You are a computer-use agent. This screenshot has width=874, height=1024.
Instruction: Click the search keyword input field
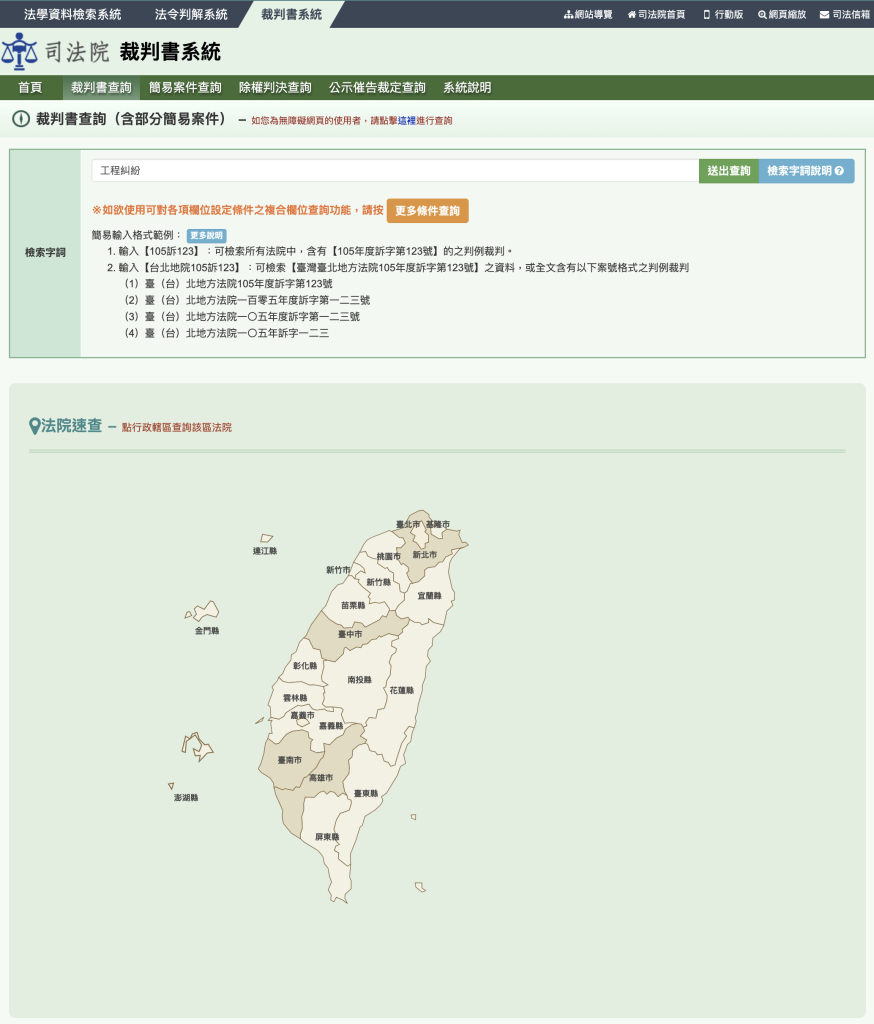tap(394, 171)
